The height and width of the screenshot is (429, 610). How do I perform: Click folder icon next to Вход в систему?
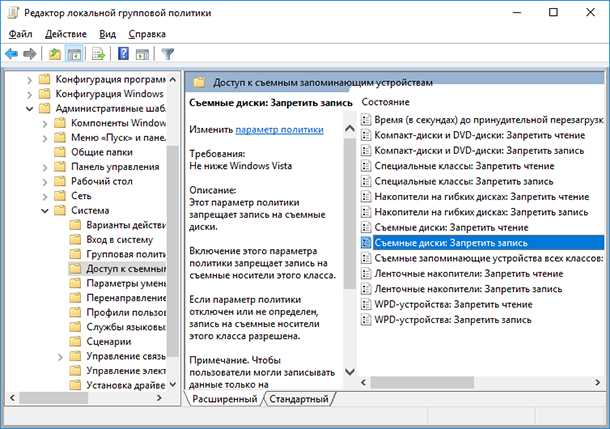[75, 240]
